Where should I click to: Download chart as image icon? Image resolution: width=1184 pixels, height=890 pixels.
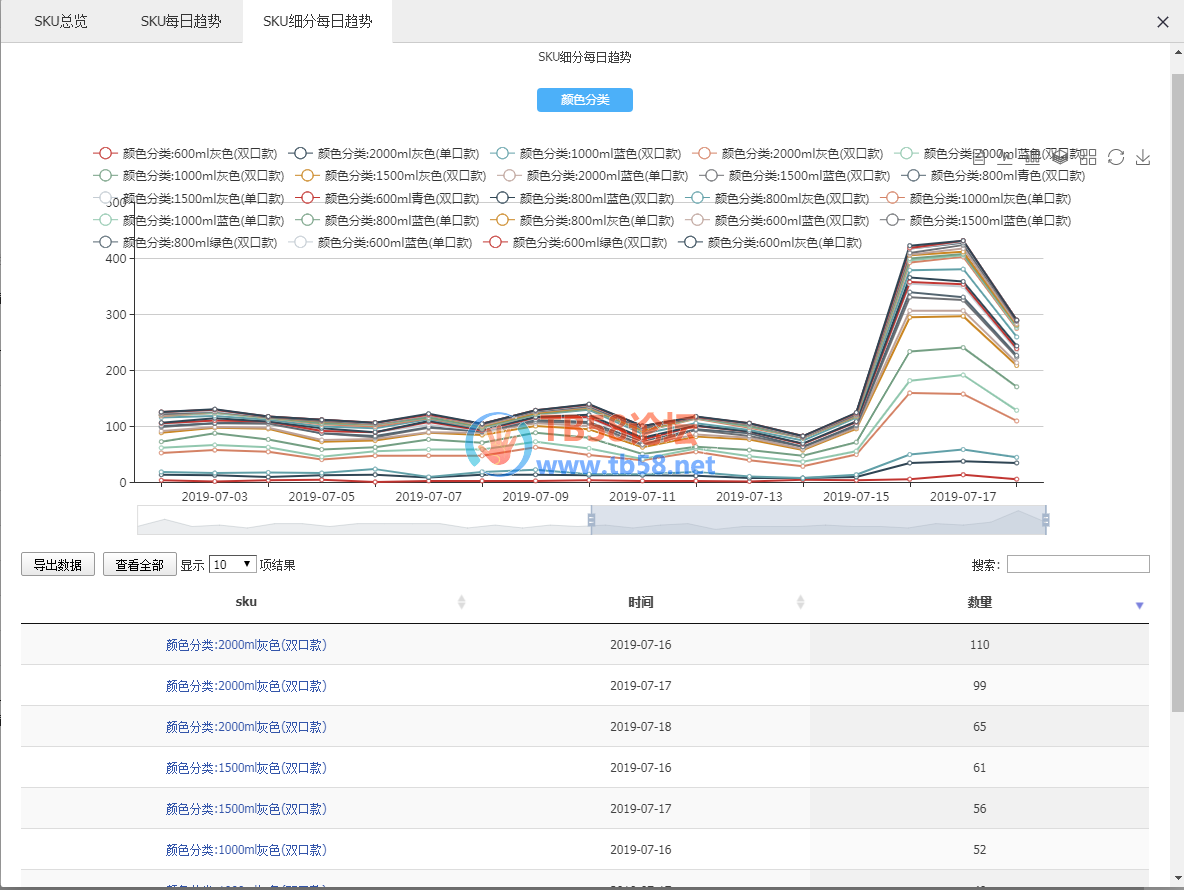coord(1143,157)
